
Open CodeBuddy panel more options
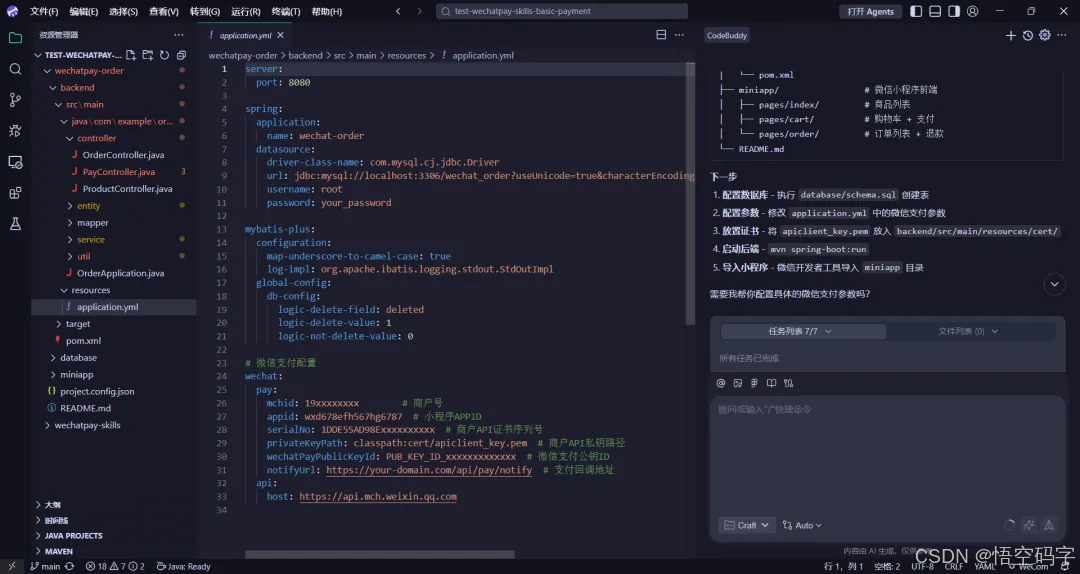click(1062, 35)
